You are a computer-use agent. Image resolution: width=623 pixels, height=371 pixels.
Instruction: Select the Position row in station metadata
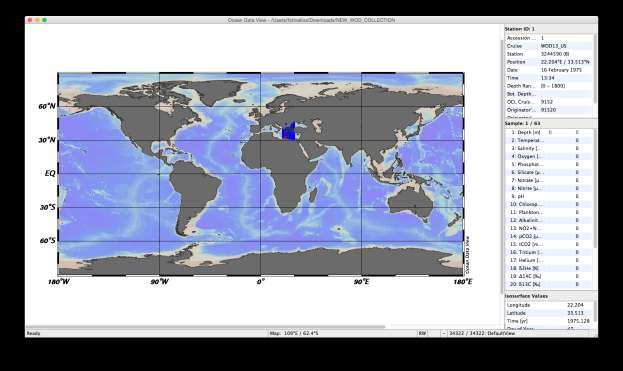[x=549, y=62]
